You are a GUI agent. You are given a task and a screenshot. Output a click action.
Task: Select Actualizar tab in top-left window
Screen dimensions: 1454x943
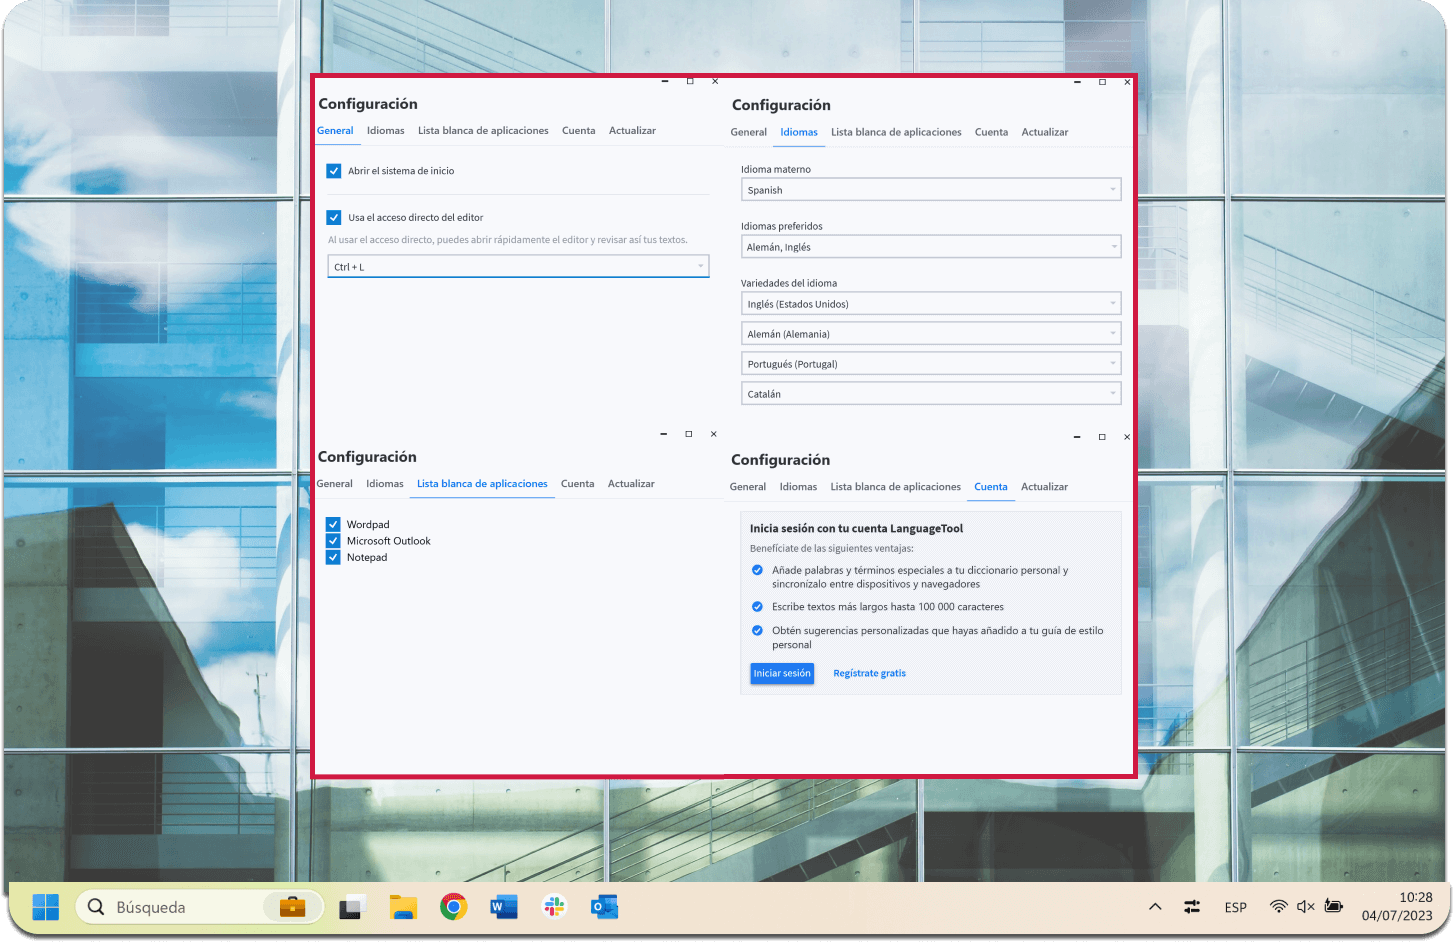pyautogui.click(x=632, y=131)
